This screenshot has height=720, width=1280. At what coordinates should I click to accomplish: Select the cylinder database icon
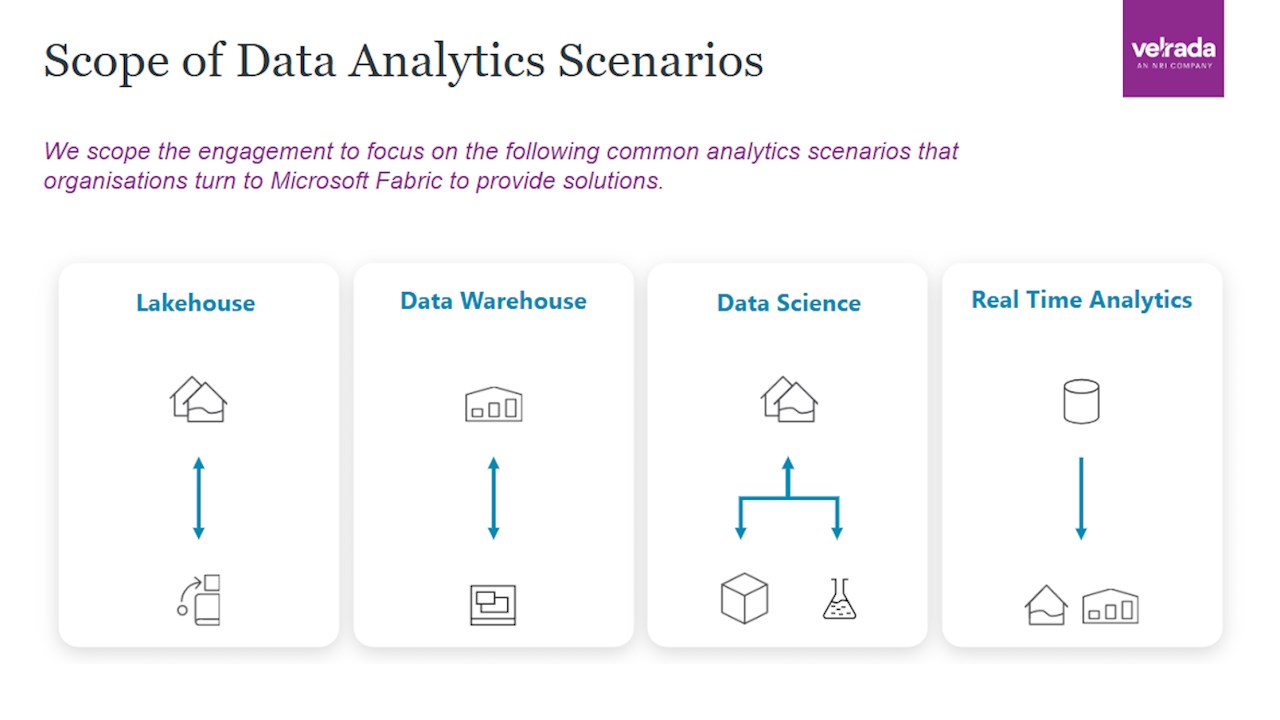click(x=1081, y=402)
